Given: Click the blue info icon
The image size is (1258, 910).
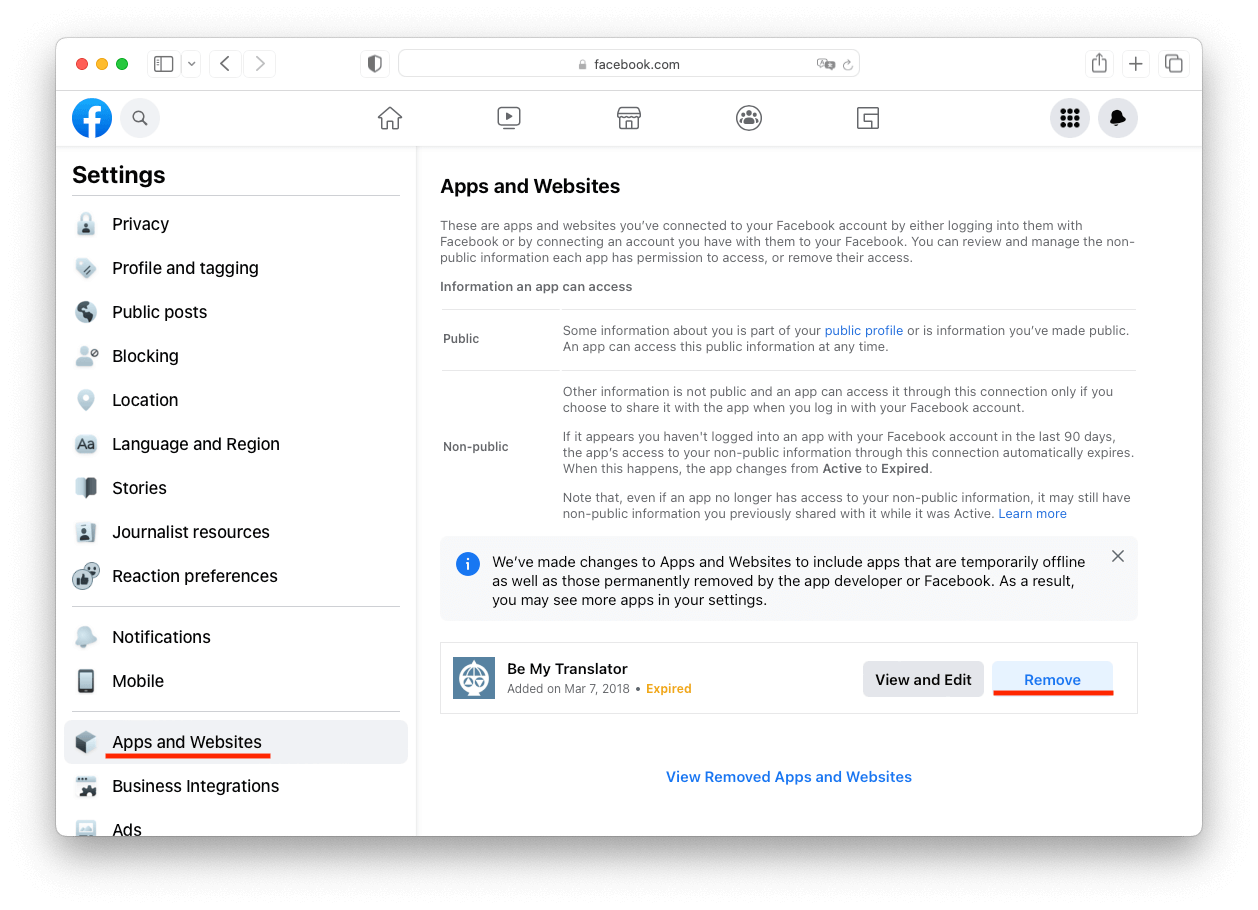Looking at the screenshot, I should click(467, 564).
